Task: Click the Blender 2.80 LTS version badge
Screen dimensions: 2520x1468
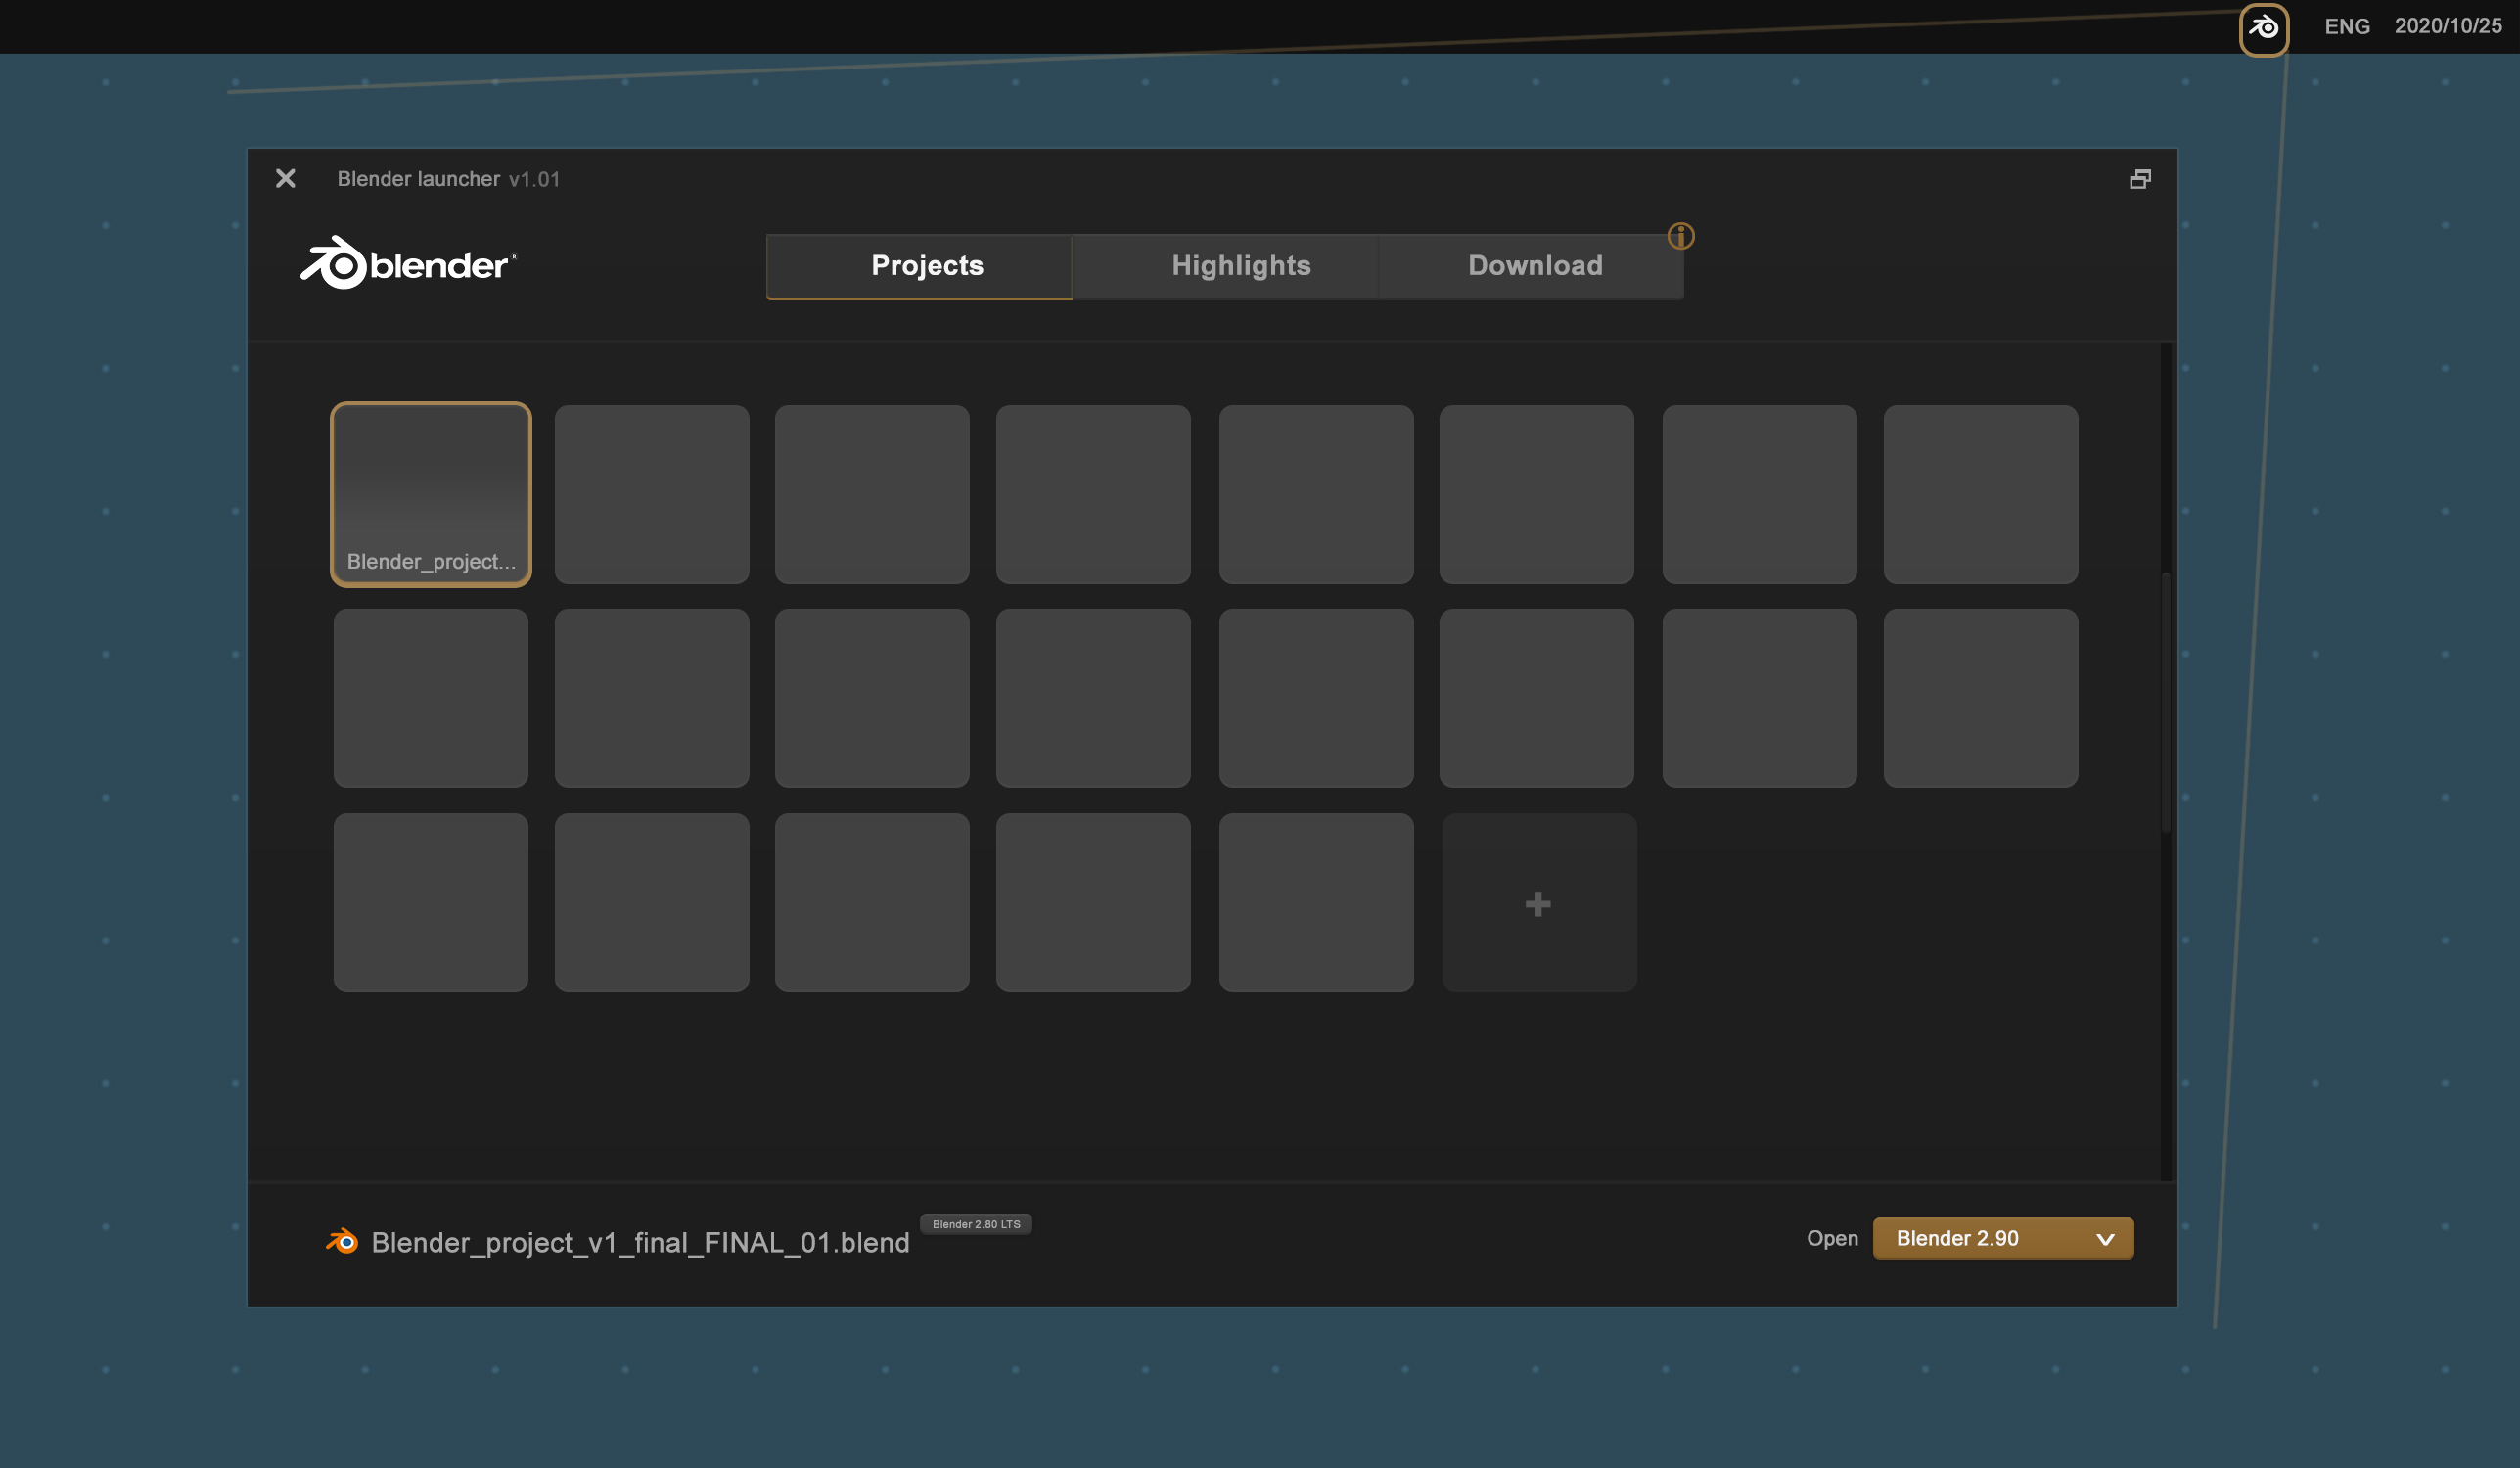Action: [976, 1224]
